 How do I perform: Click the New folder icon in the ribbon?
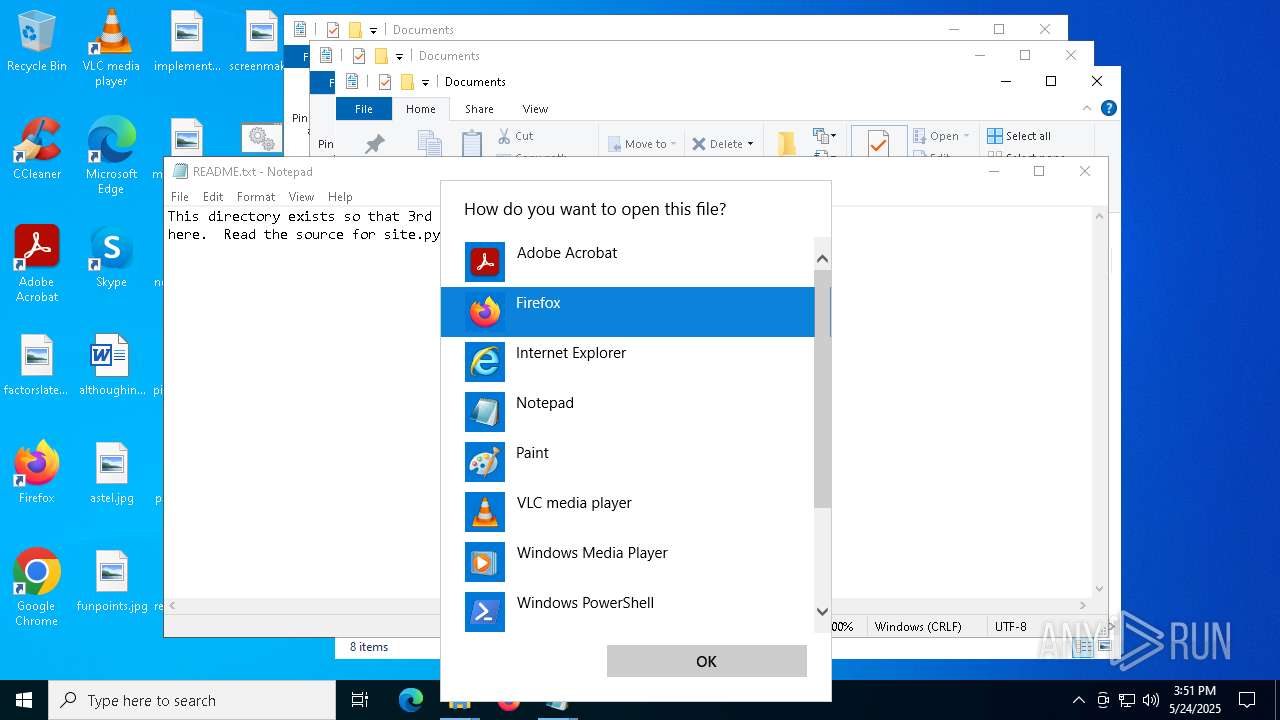[787, 143]
